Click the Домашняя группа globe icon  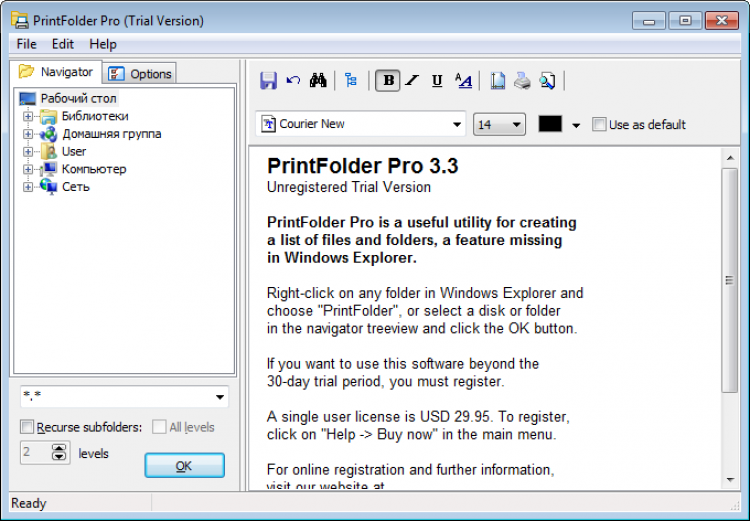coord(48,134)
